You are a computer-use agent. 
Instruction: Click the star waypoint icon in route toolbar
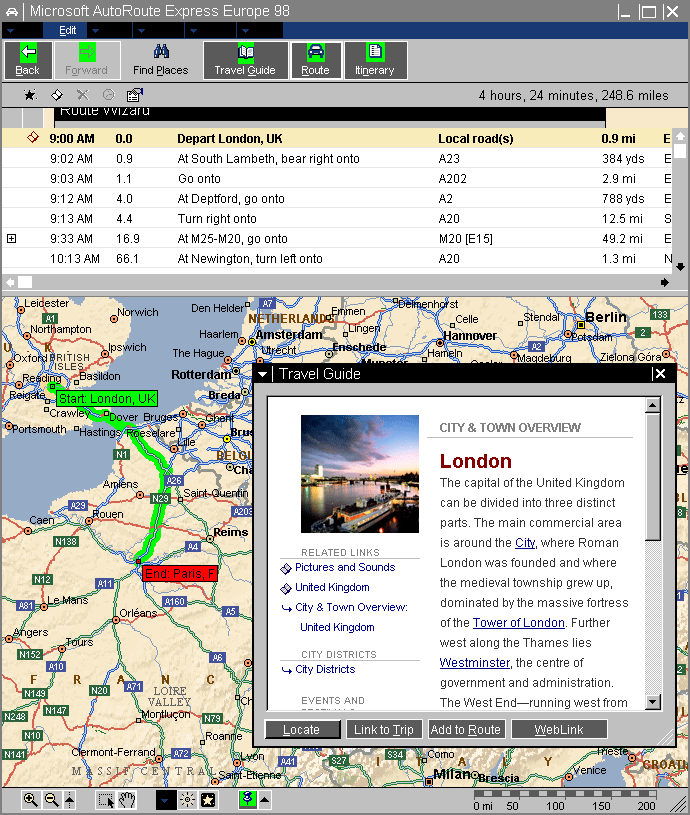(x=30, y=95)
